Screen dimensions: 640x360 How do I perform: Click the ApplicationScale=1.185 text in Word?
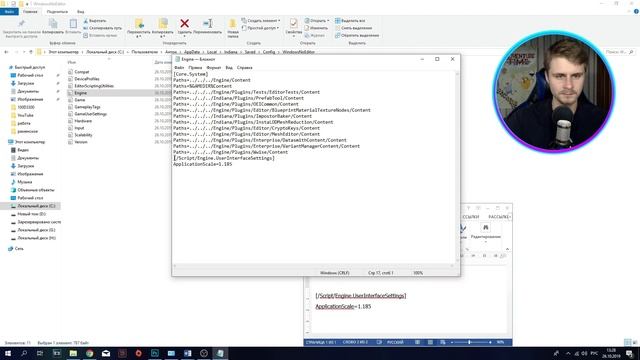point(343,306)
